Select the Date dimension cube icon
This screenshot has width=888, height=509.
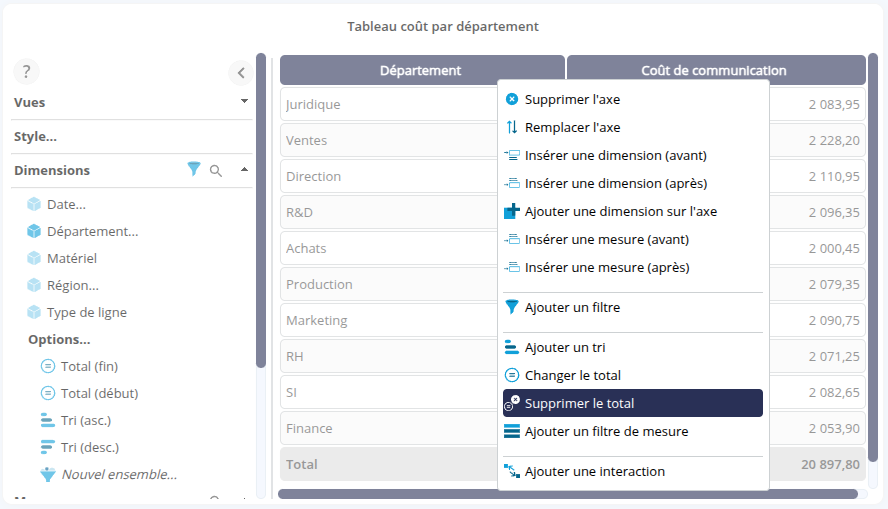point(34,204)
